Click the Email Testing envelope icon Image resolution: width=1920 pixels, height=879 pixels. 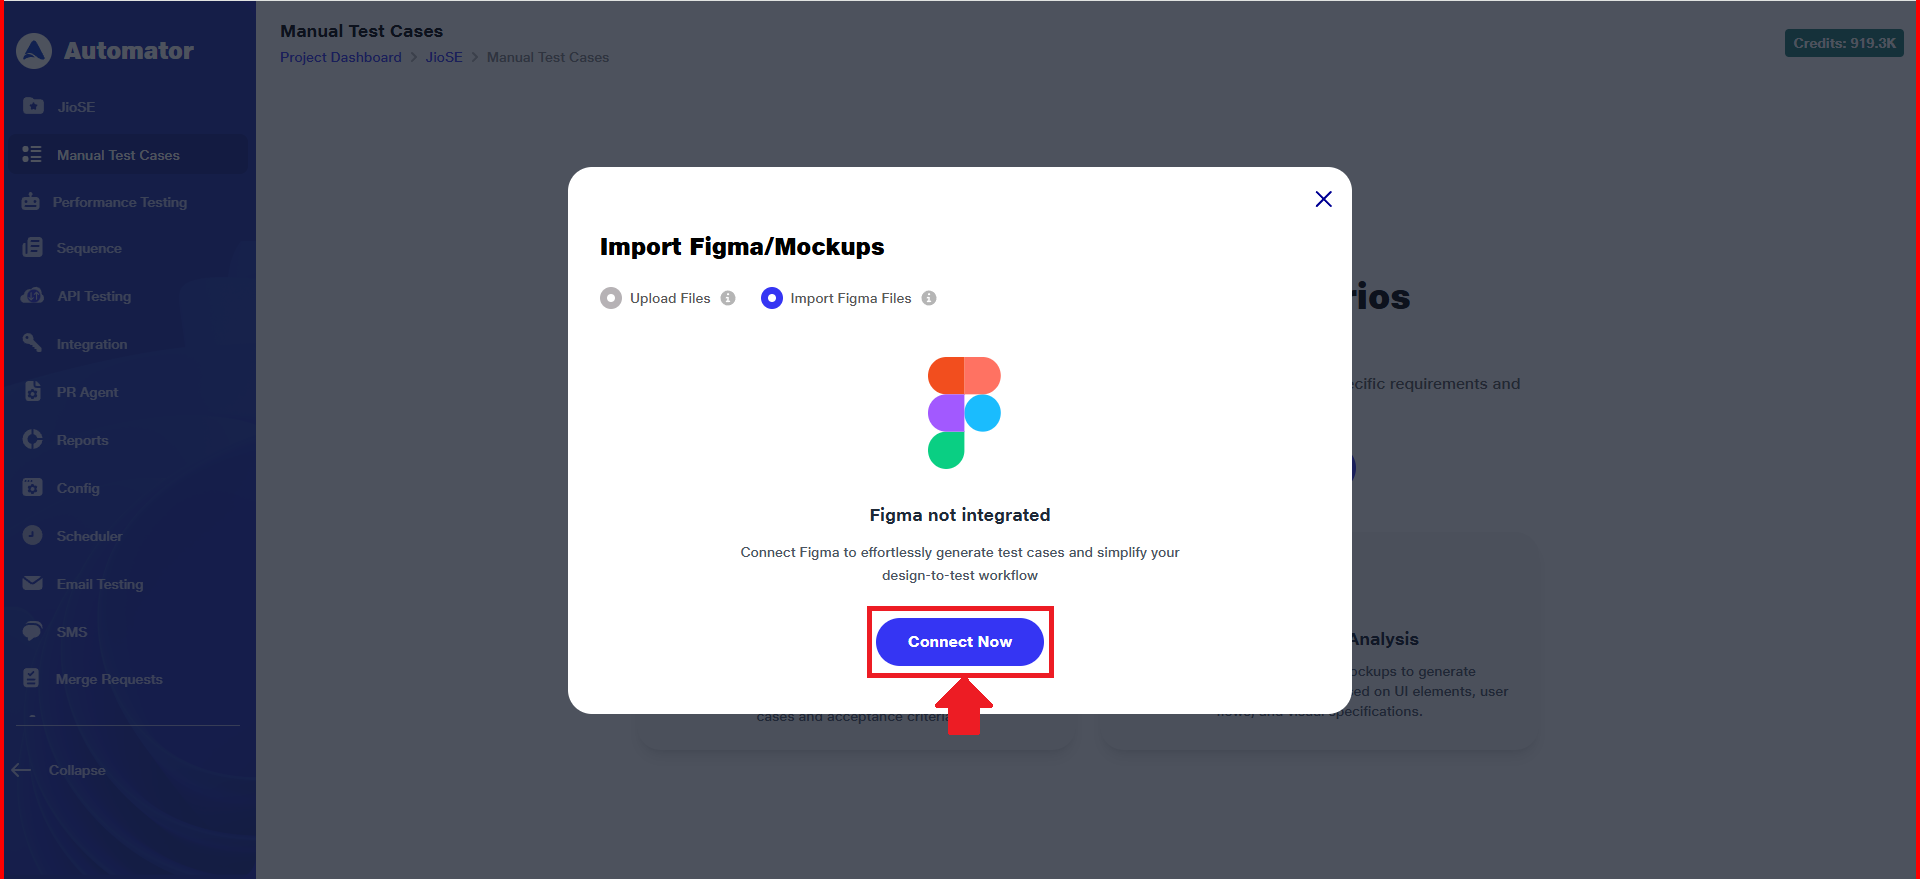tap(33, 584)
